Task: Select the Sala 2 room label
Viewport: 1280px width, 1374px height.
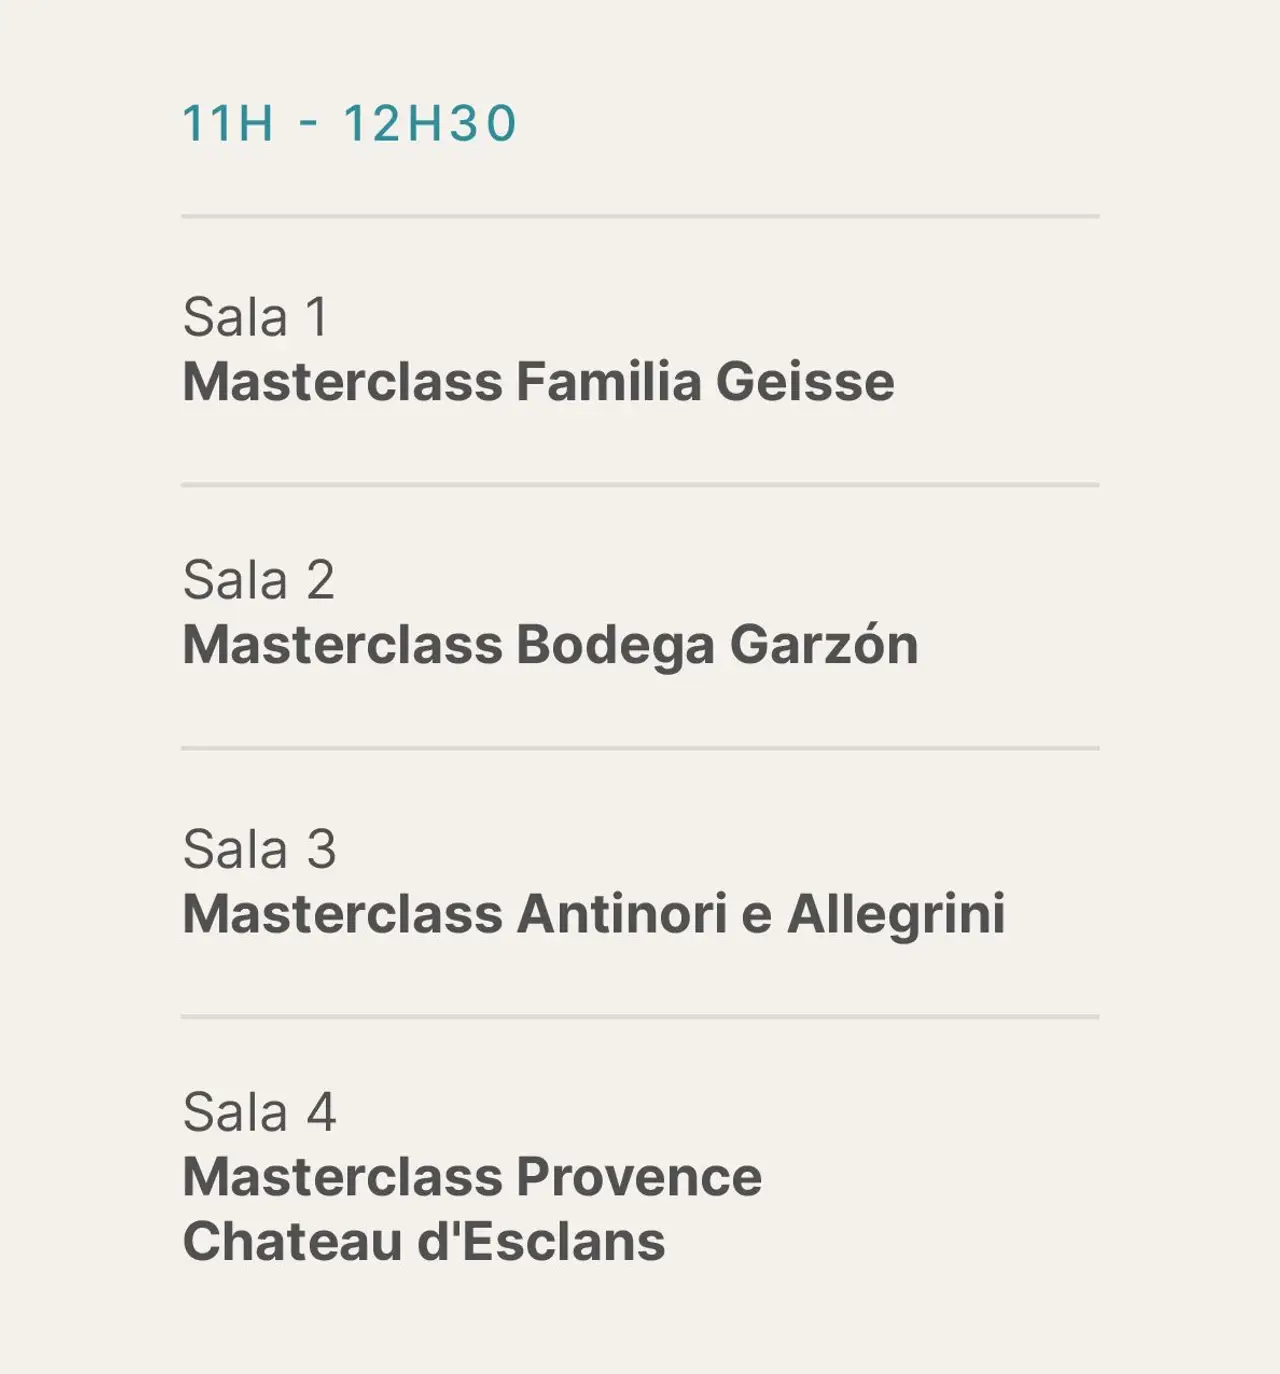Action: [x=258, y=580]
